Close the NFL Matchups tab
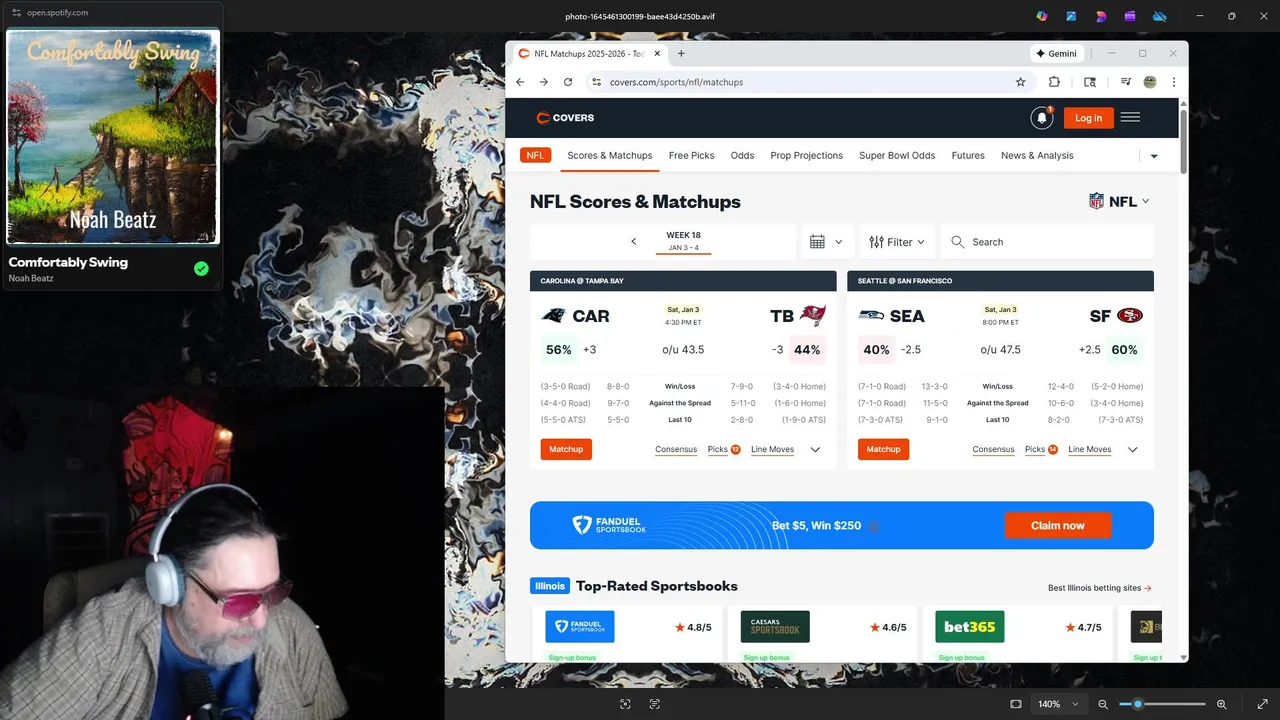 [658, 53]
